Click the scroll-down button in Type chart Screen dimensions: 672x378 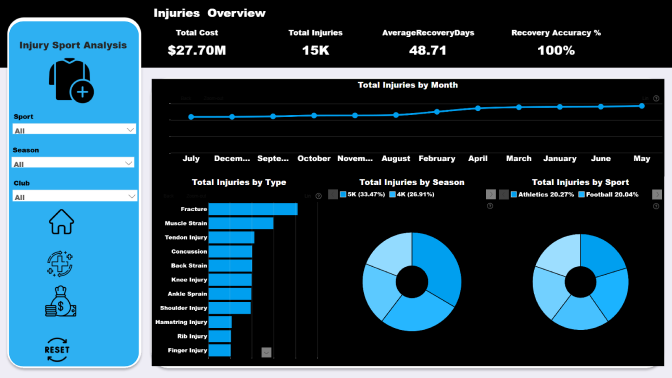coord(266,352)
